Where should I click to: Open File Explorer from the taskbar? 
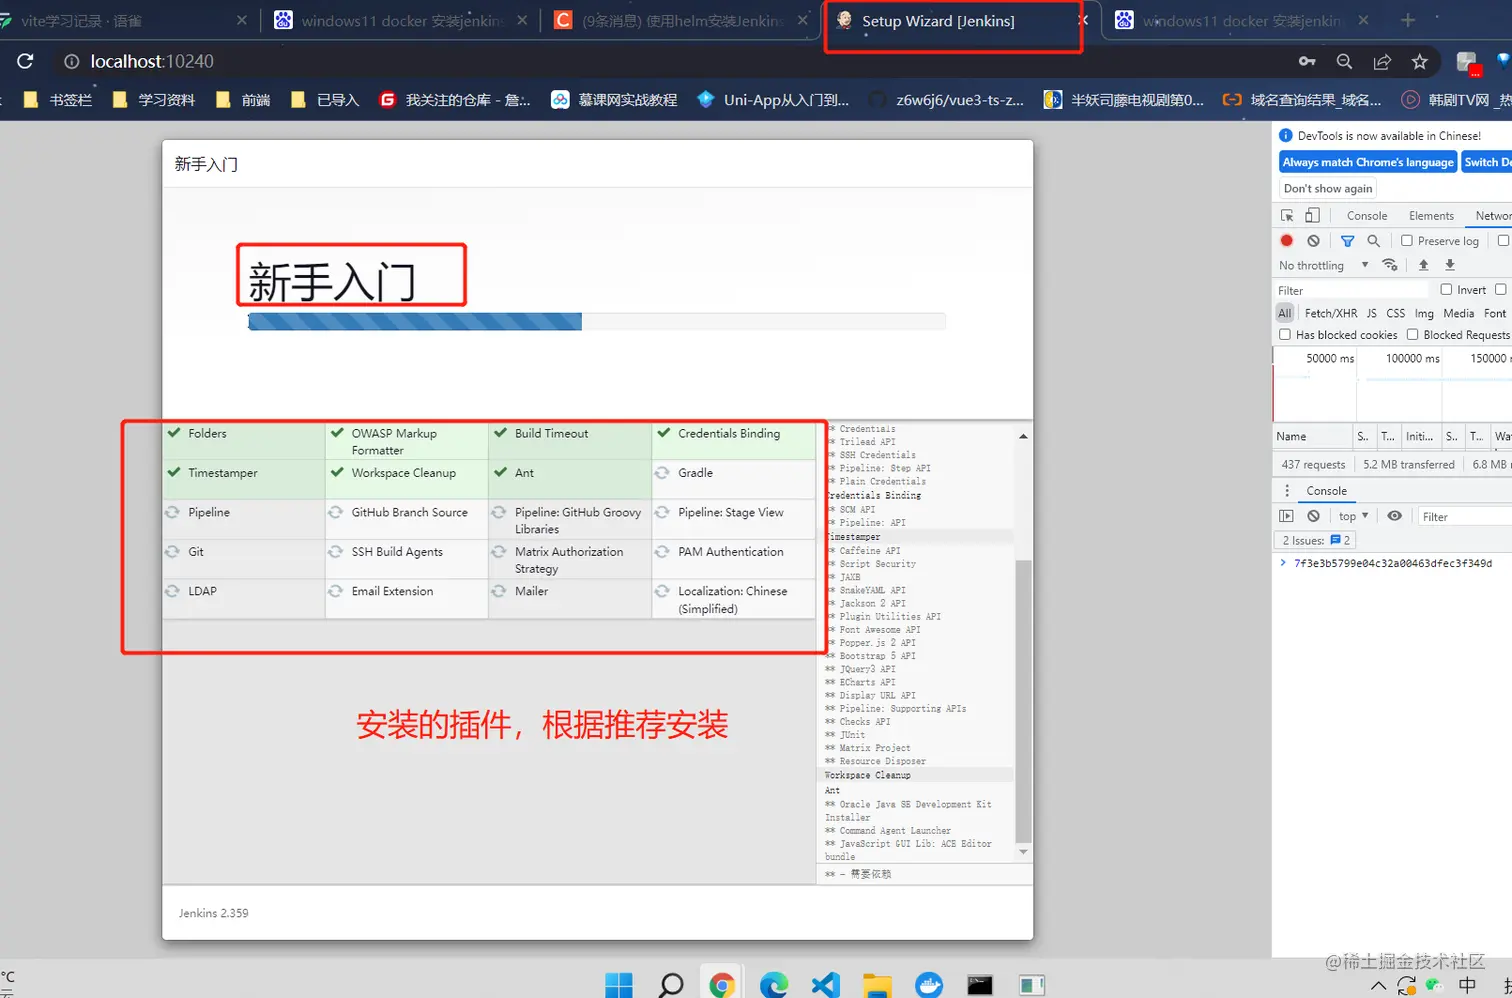pyautogui.click(x=877, y=985)
